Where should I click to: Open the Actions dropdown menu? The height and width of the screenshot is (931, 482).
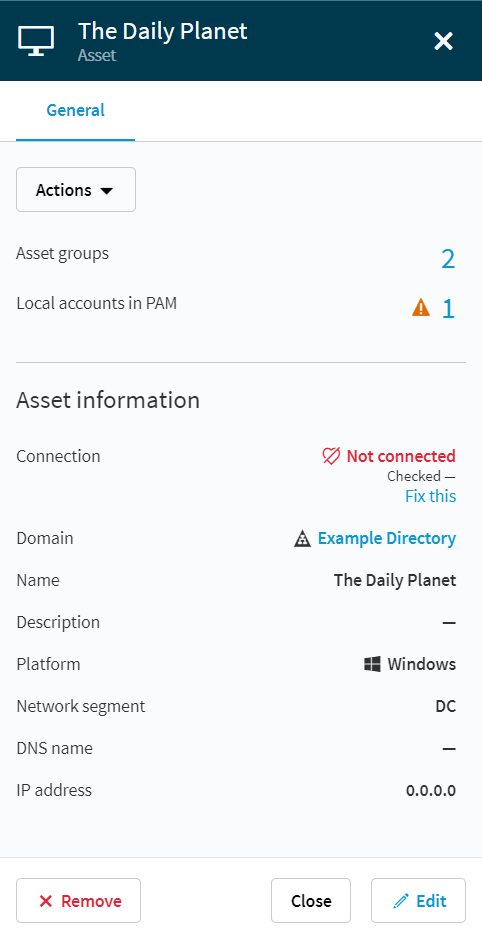76,190
